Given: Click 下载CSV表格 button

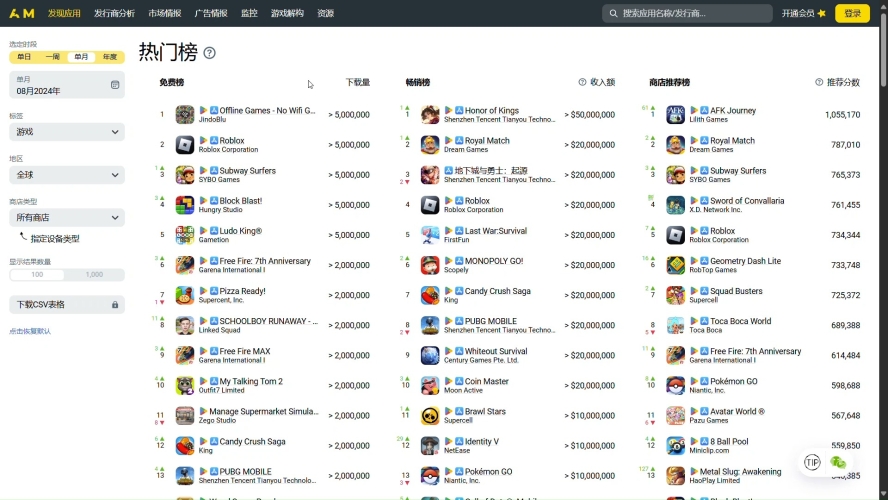Looking at the screenshot, I should [67, 305].
